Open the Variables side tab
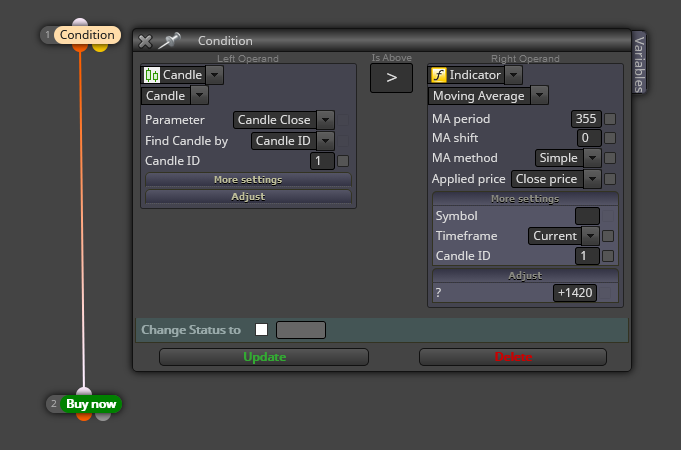 (x=639, y=64)
